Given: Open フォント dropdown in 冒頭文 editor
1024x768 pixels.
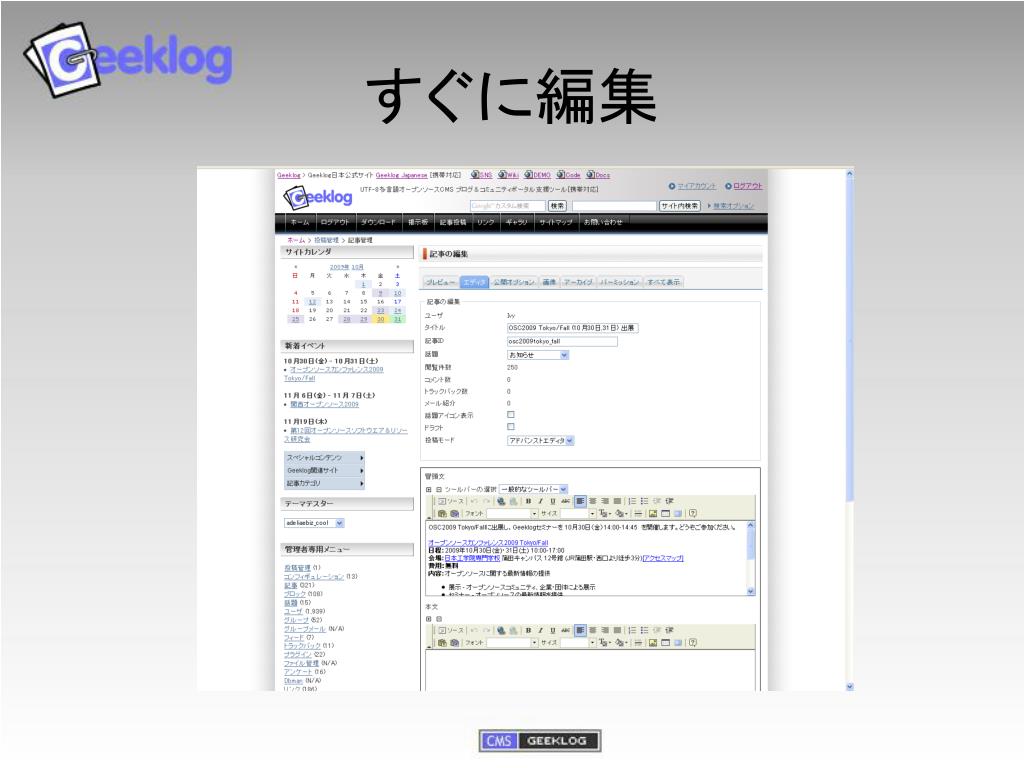Looking at the screenshot, I should 513,513.
